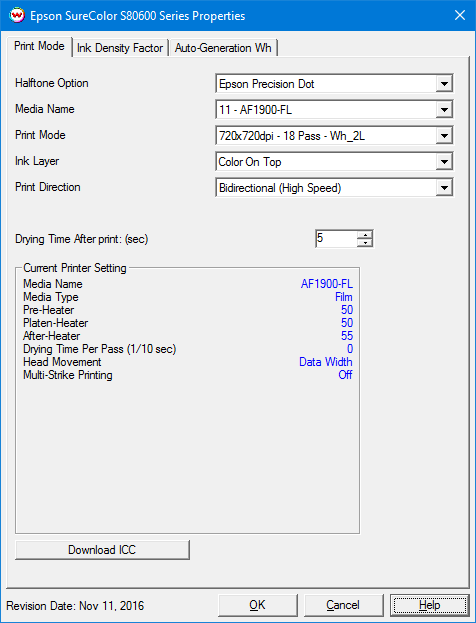Image resolution: width=476 pixels, height=623 pixels.
Task: Close the Epson Properties dialog
Action: 460,15
